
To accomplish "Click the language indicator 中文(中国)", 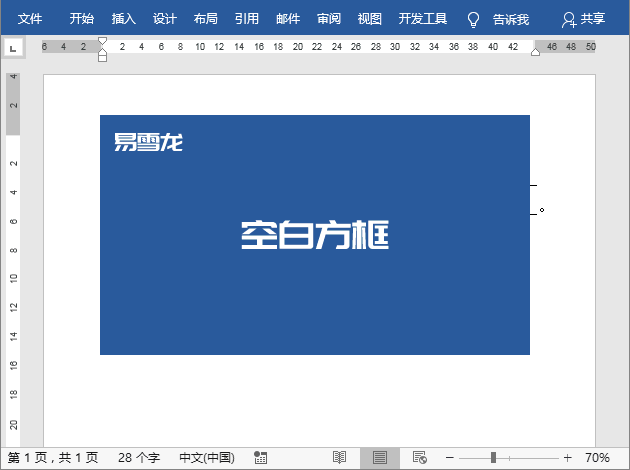I will click(207, 458).
